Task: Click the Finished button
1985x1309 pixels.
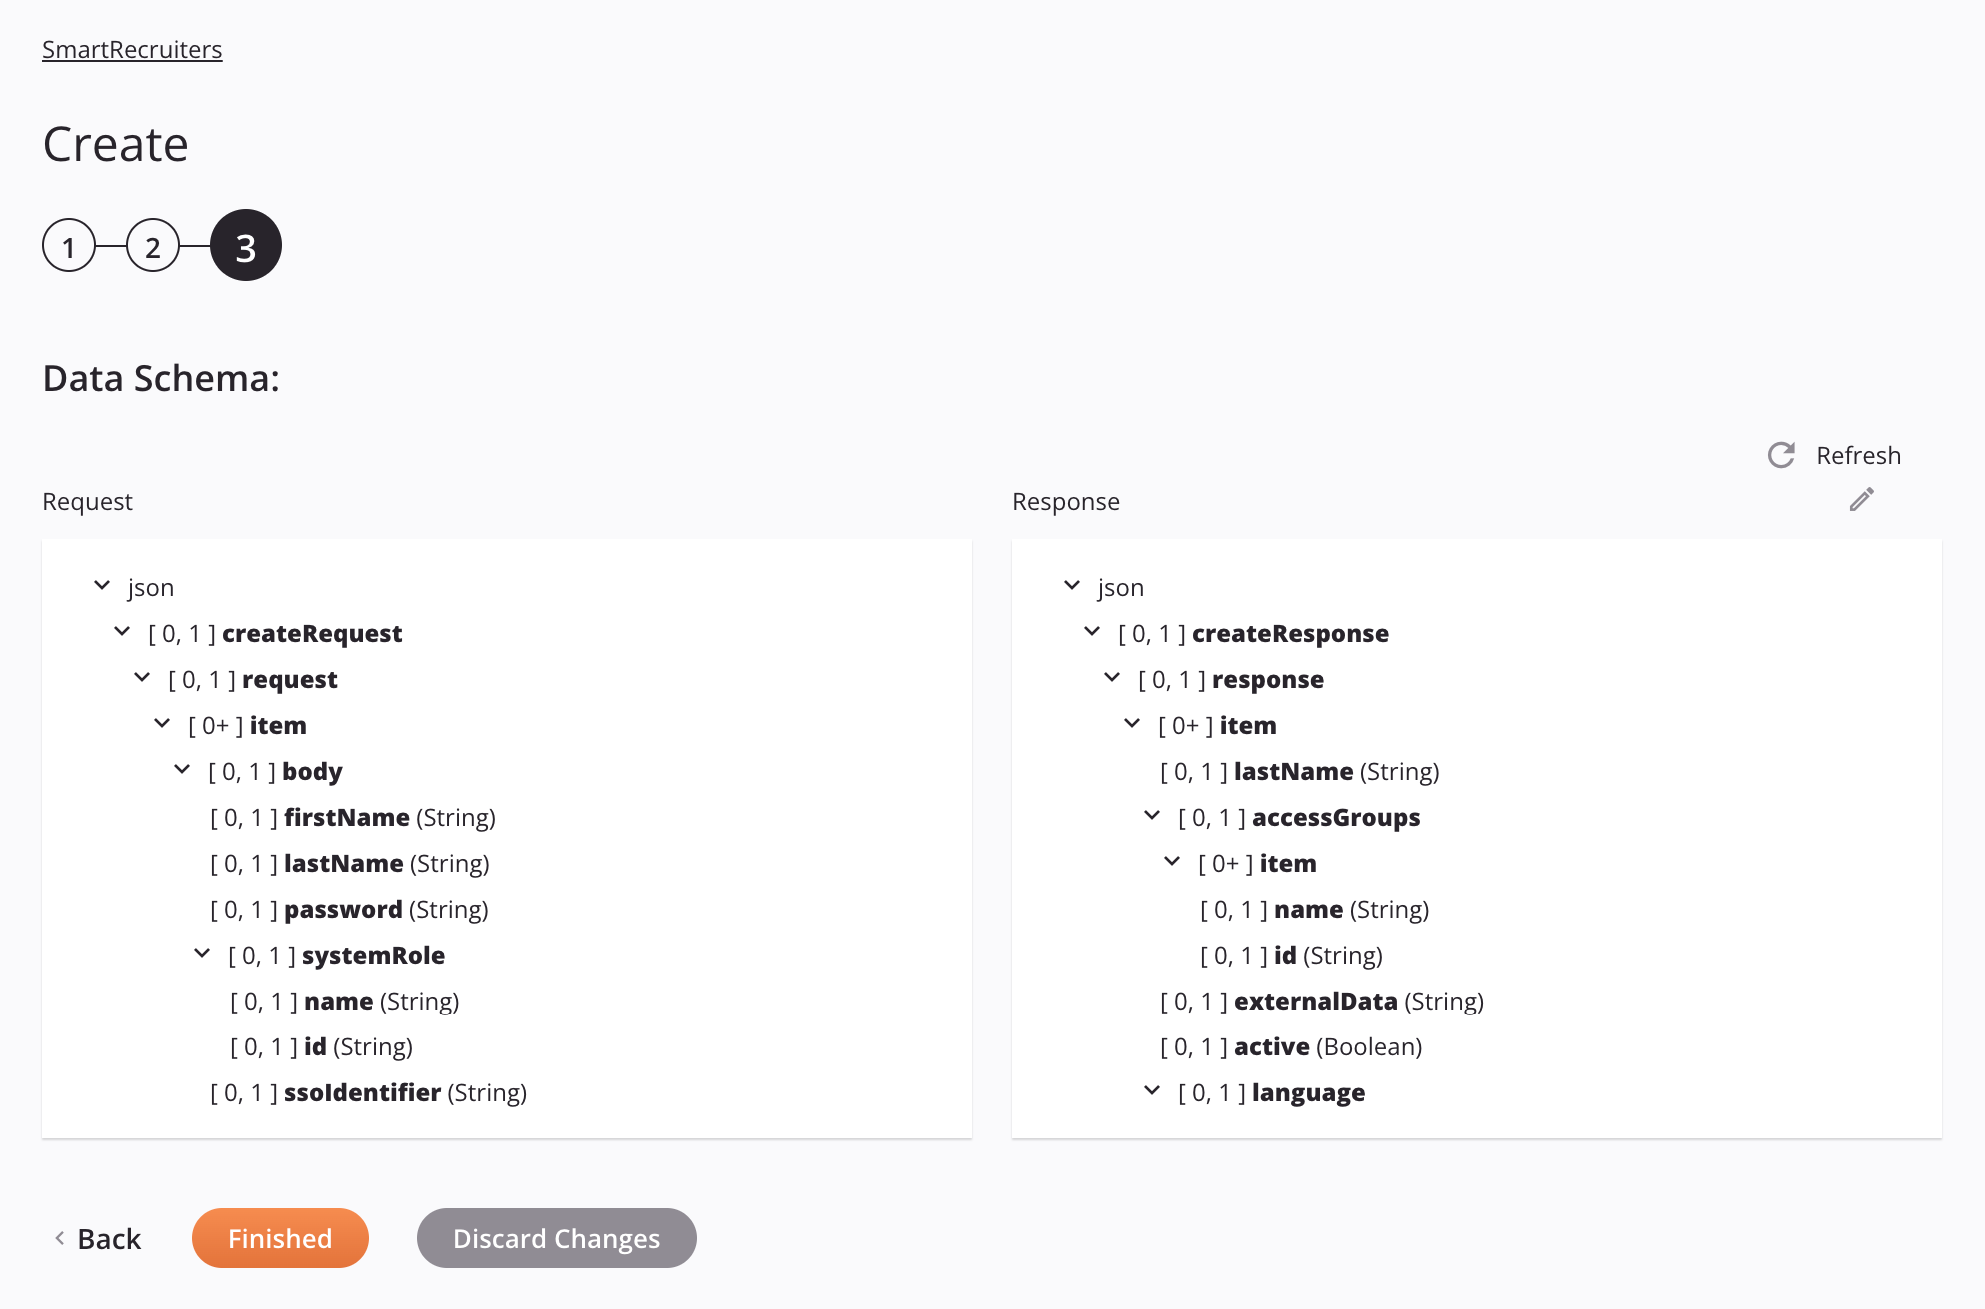Action: 279,1236
